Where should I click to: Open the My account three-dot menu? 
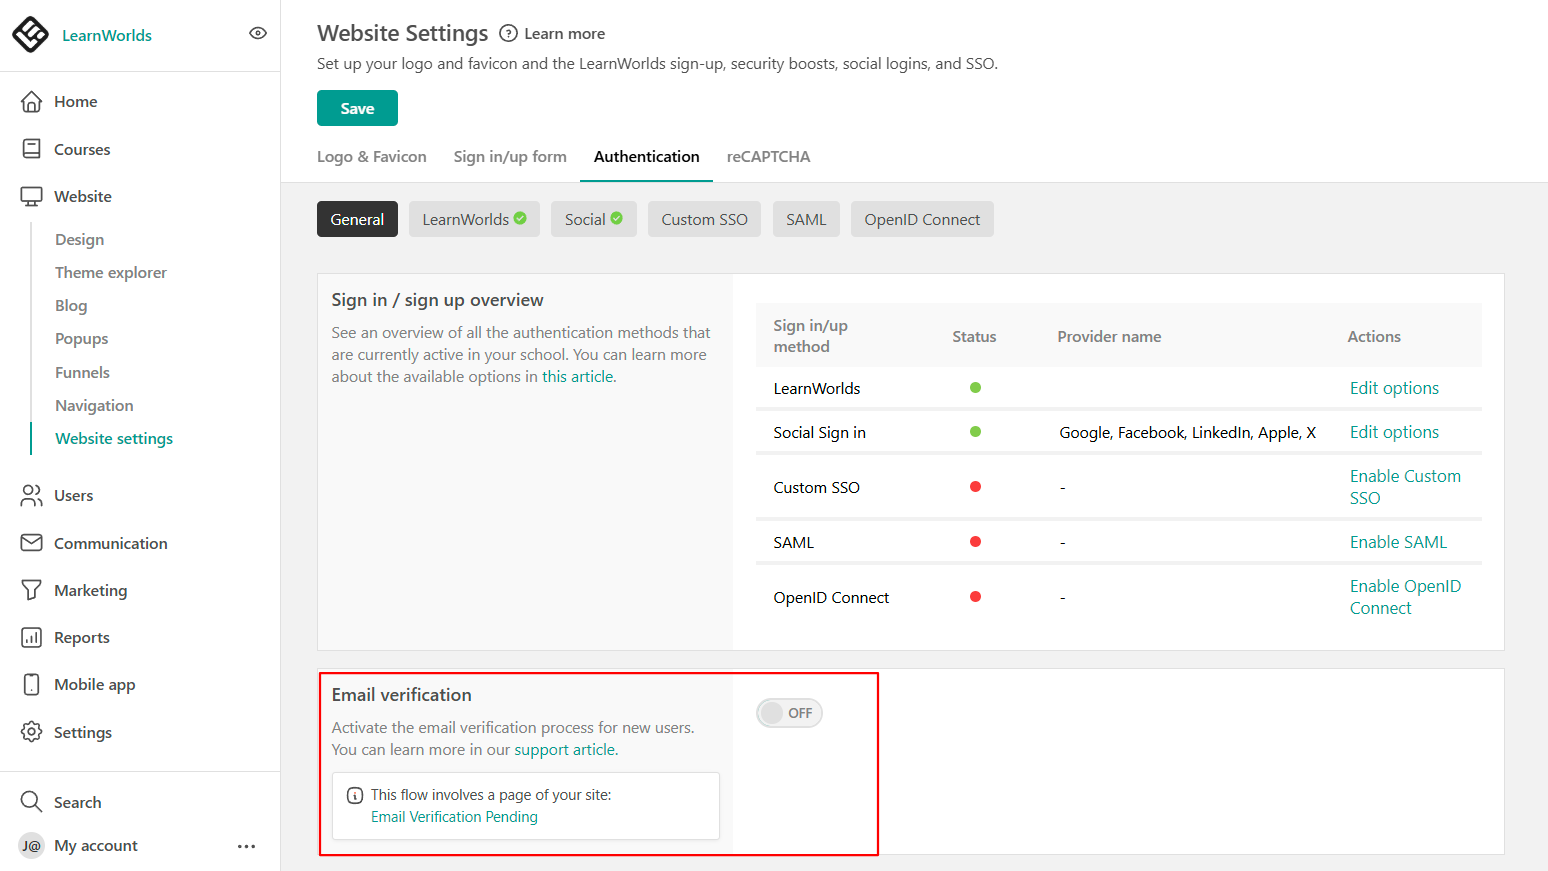coord(247,846)
